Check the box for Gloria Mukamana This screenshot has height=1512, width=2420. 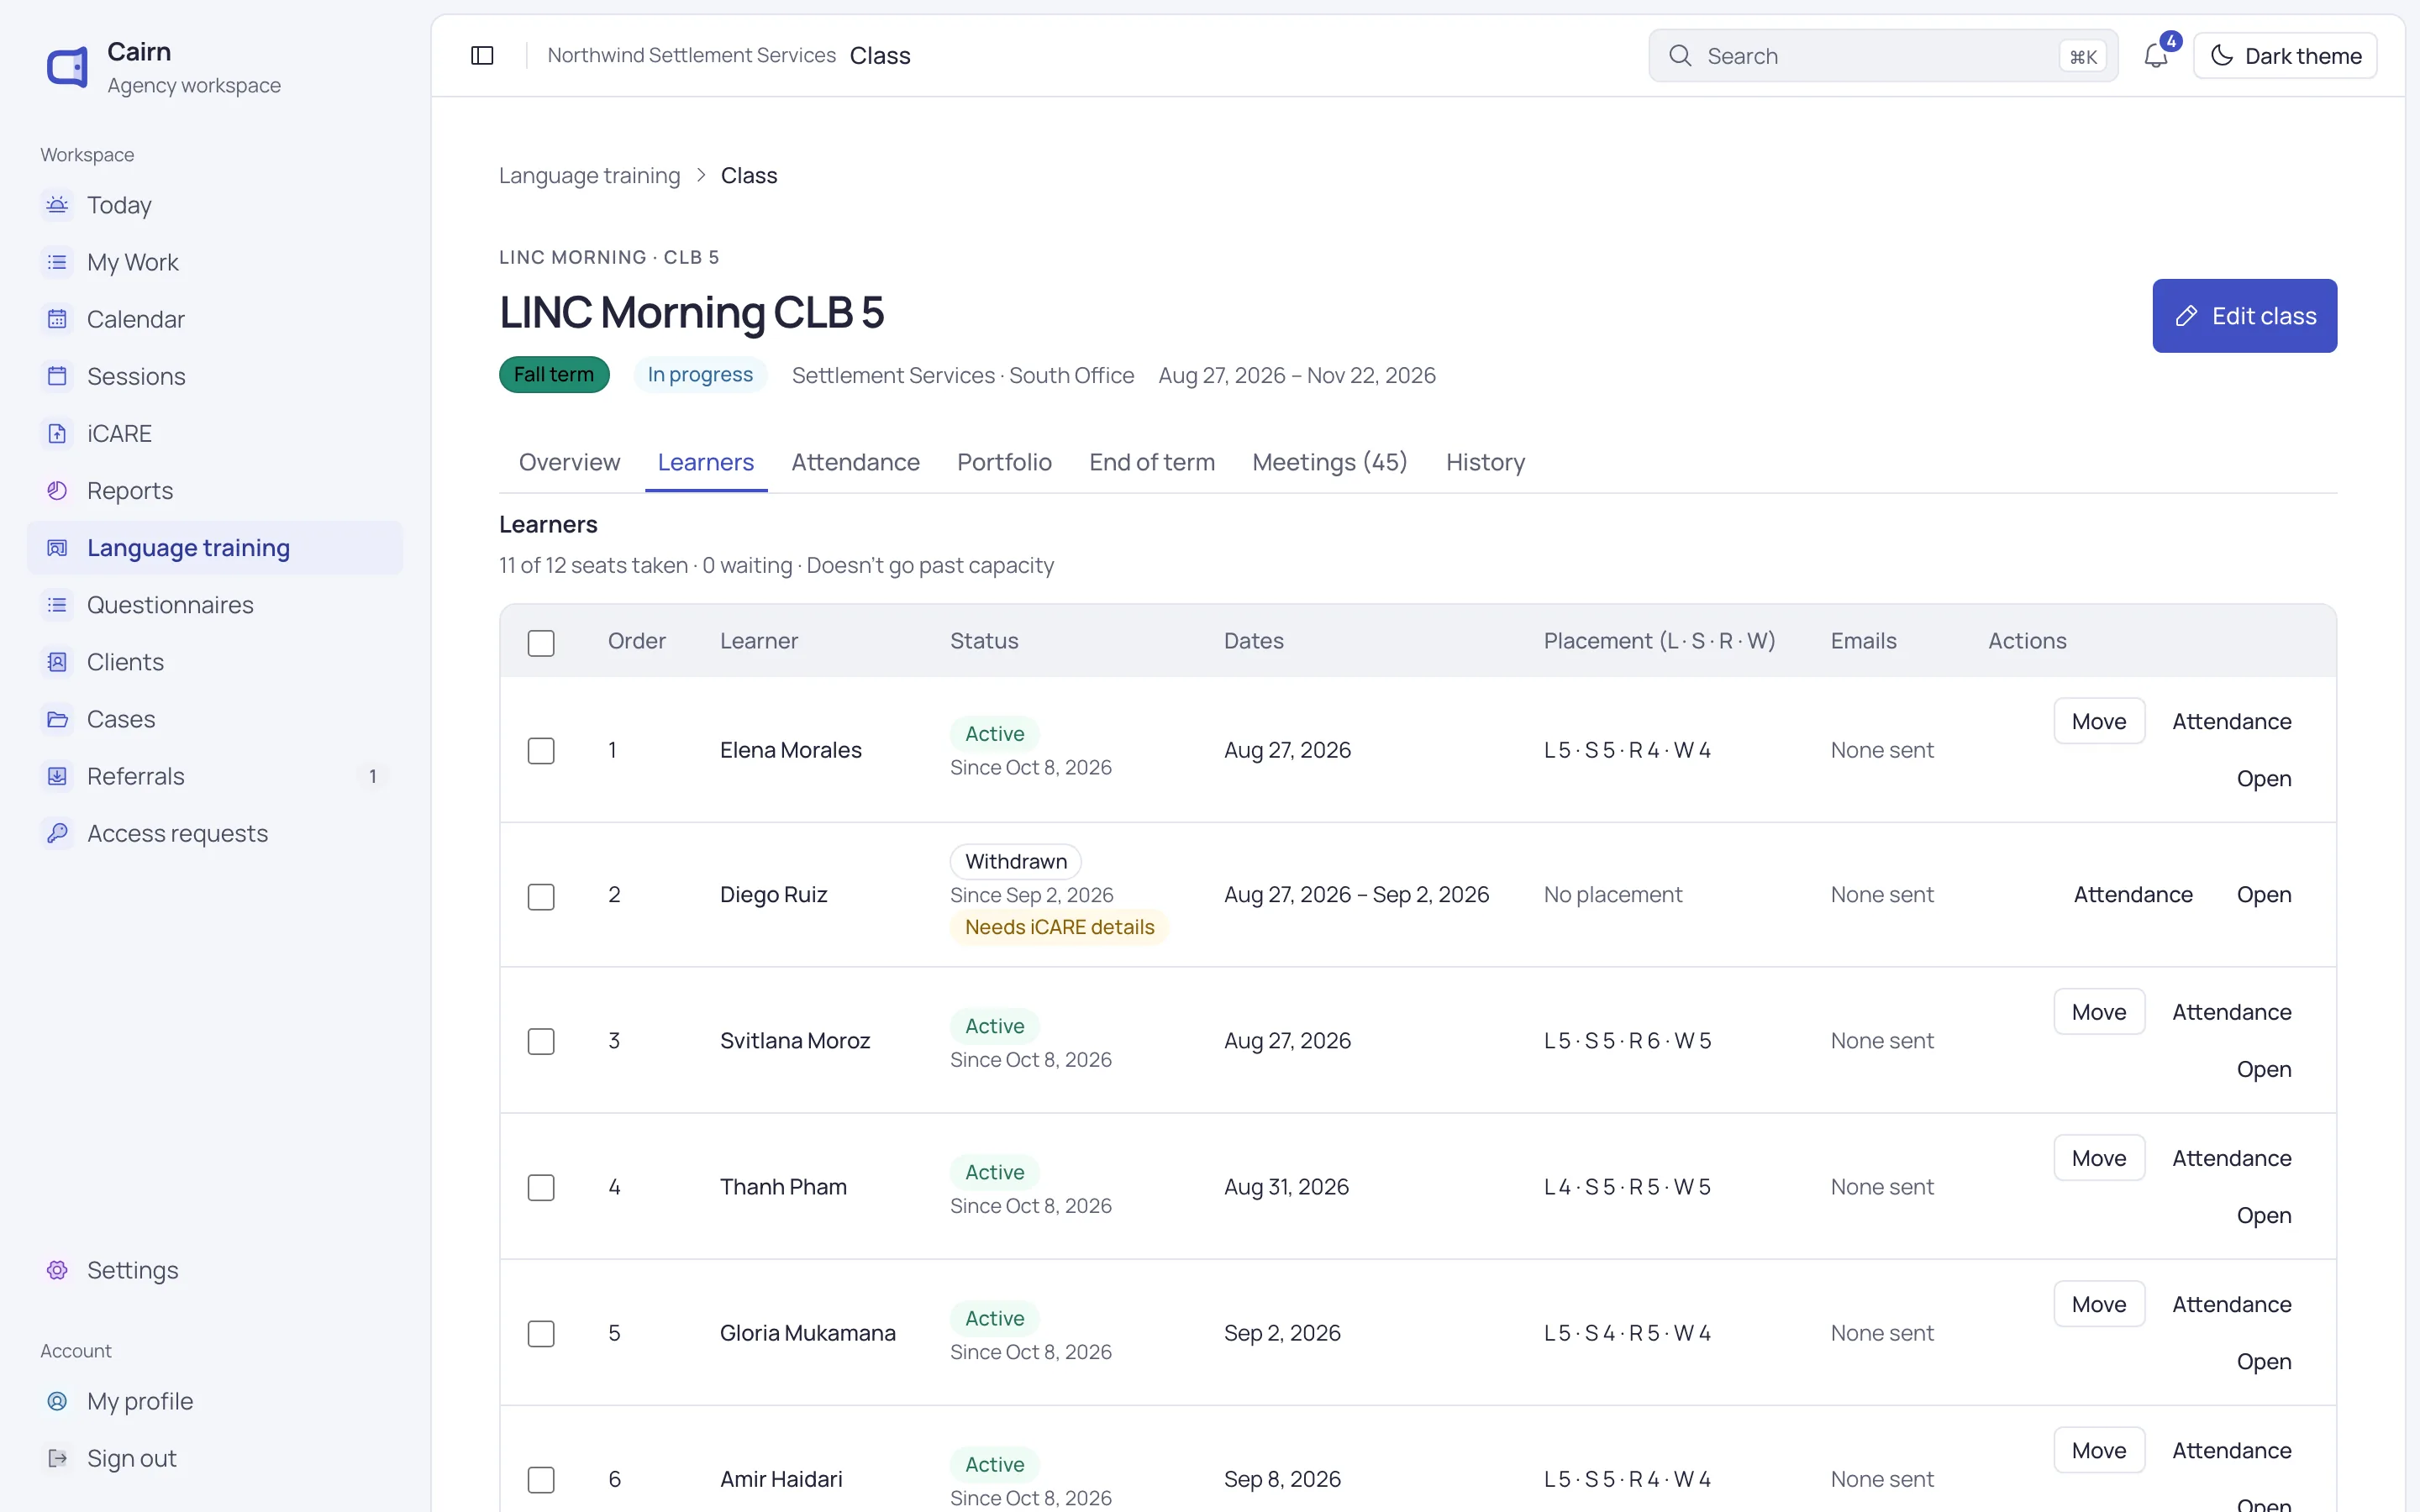(541, 1334)
